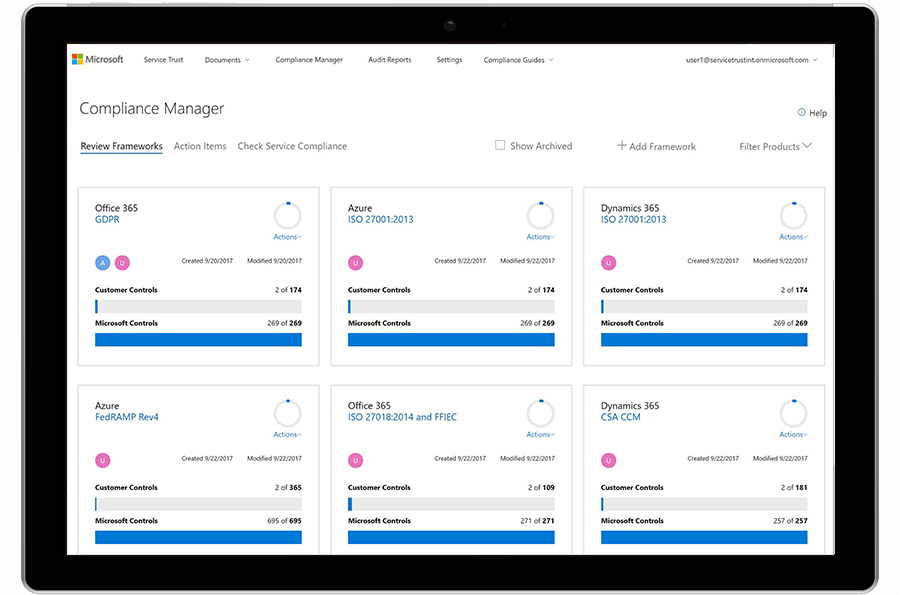Click the compliance score donut on the GDPR card

[x=287, y=215]
